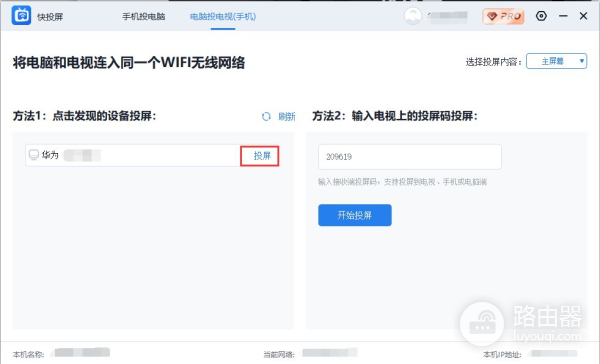Select the 华为 device row
This screenshot has height=364, width=600.
point(152,155)
